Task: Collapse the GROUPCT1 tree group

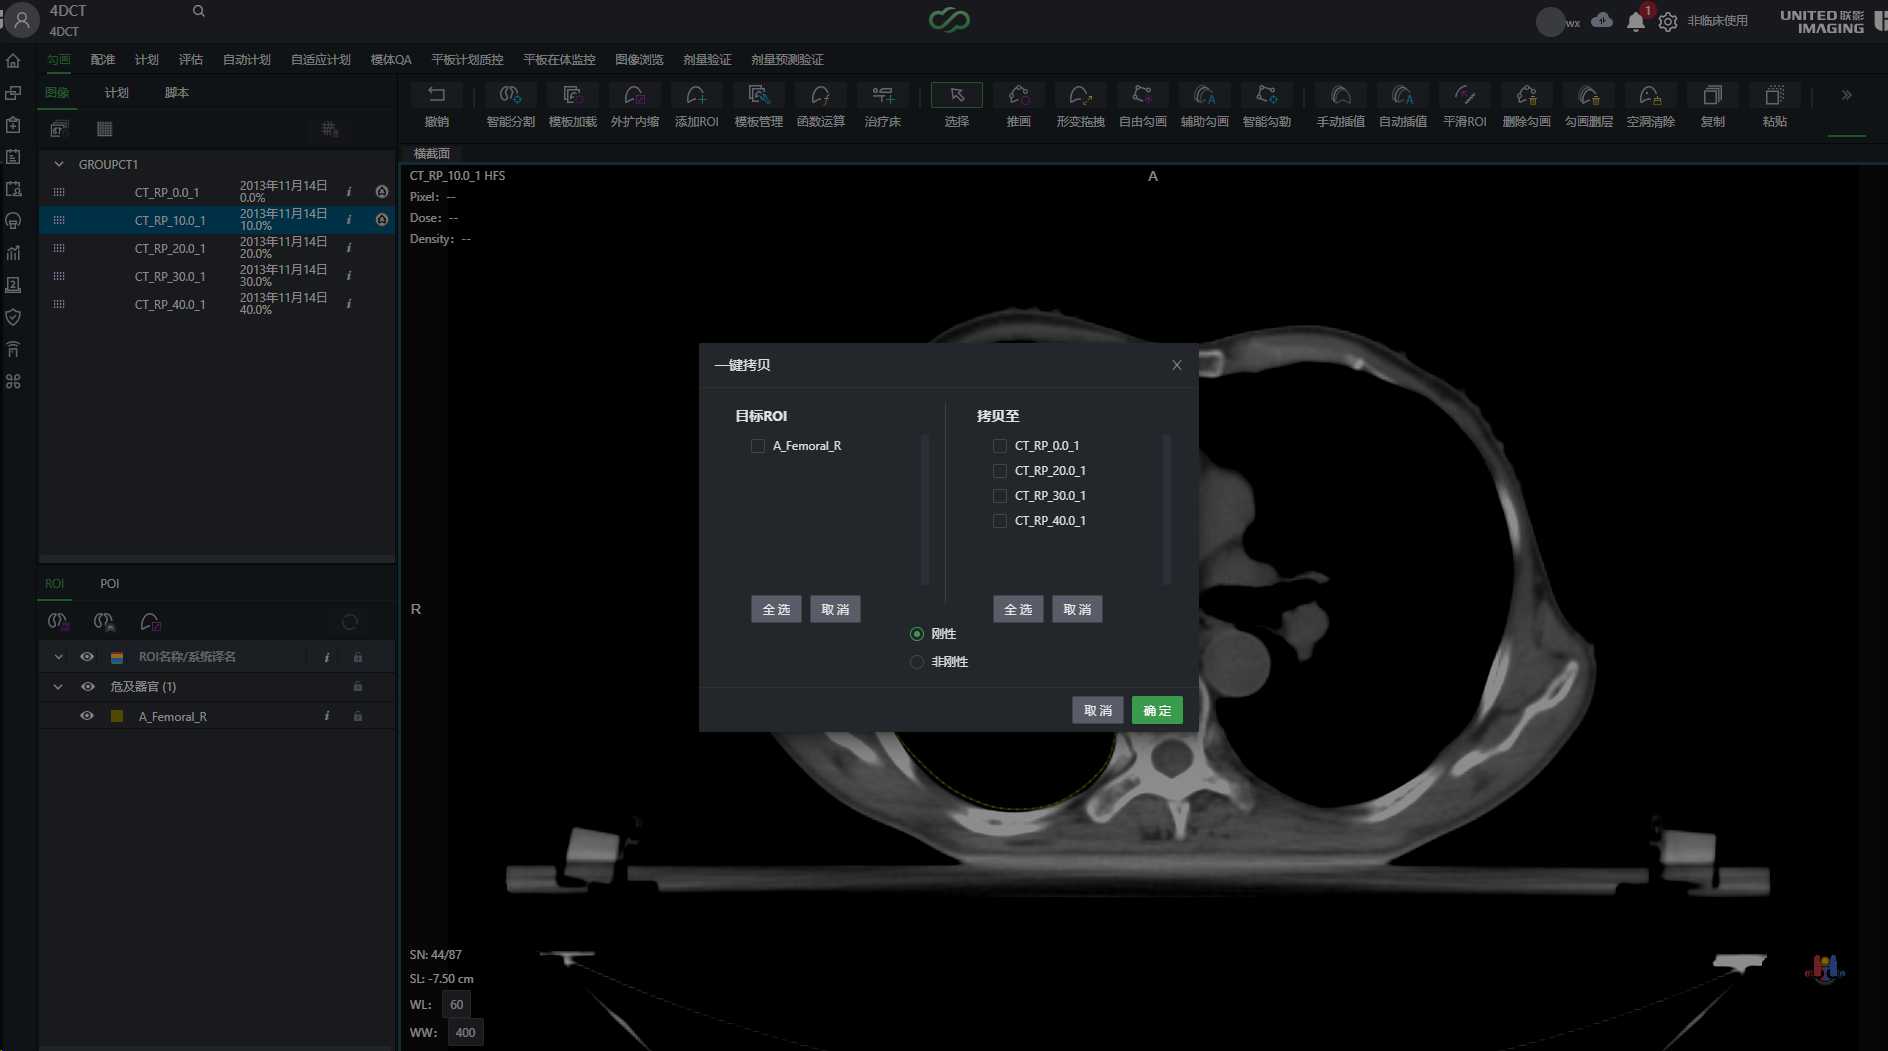Action: pyautogui.click(x=59, y=164)
